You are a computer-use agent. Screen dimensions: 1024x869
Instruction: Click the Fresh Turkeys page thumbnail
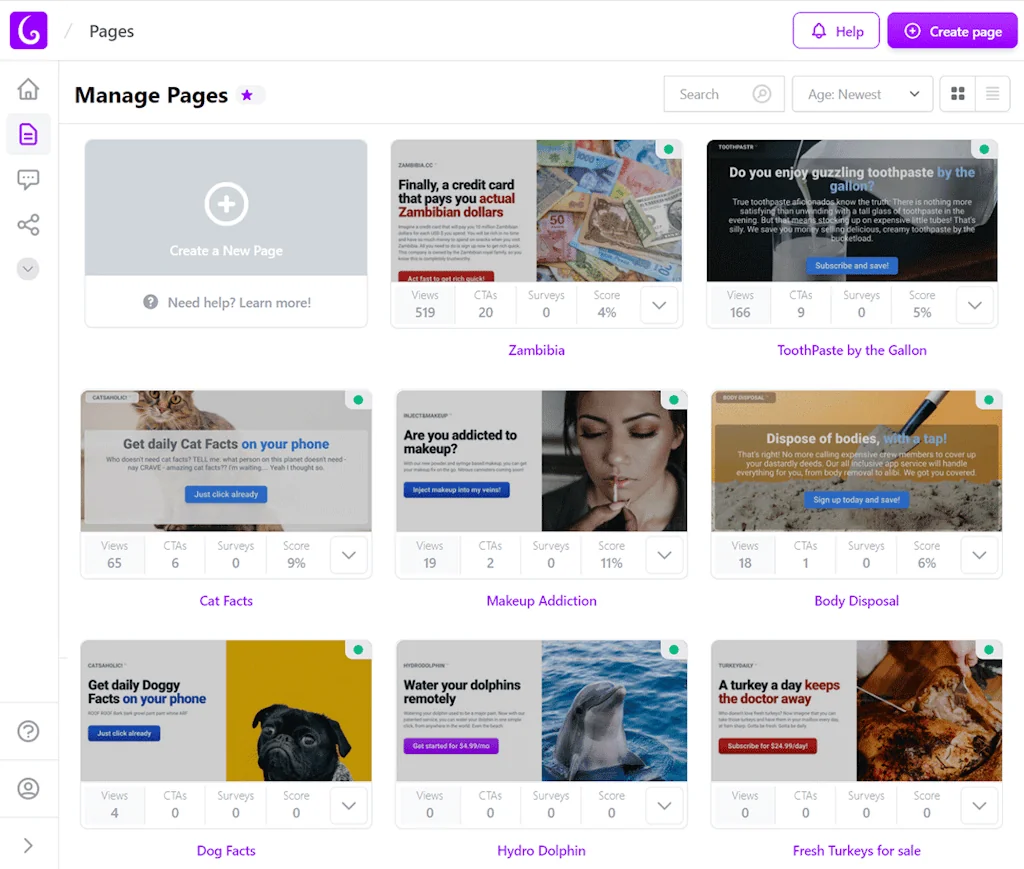pos(856,711)
